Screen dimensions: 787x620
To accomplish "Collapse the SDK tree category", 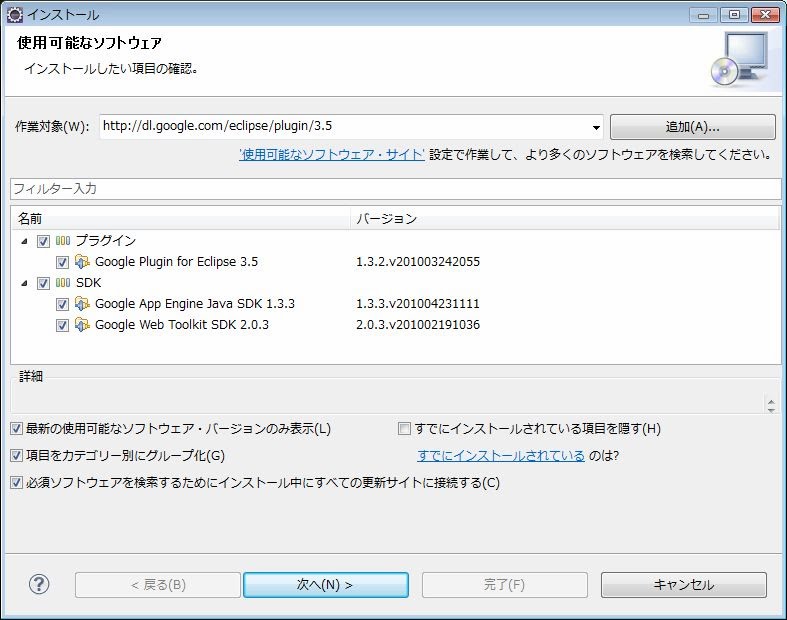I will tap(24, 283).
